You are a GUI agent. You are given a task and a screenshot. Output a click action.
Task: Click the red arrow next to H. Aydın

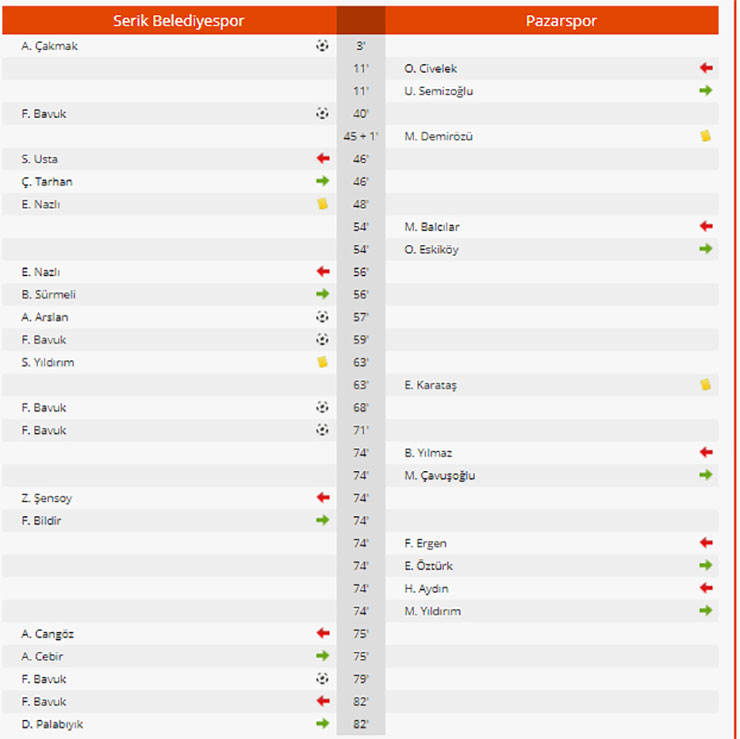click(x=706, y=588)
